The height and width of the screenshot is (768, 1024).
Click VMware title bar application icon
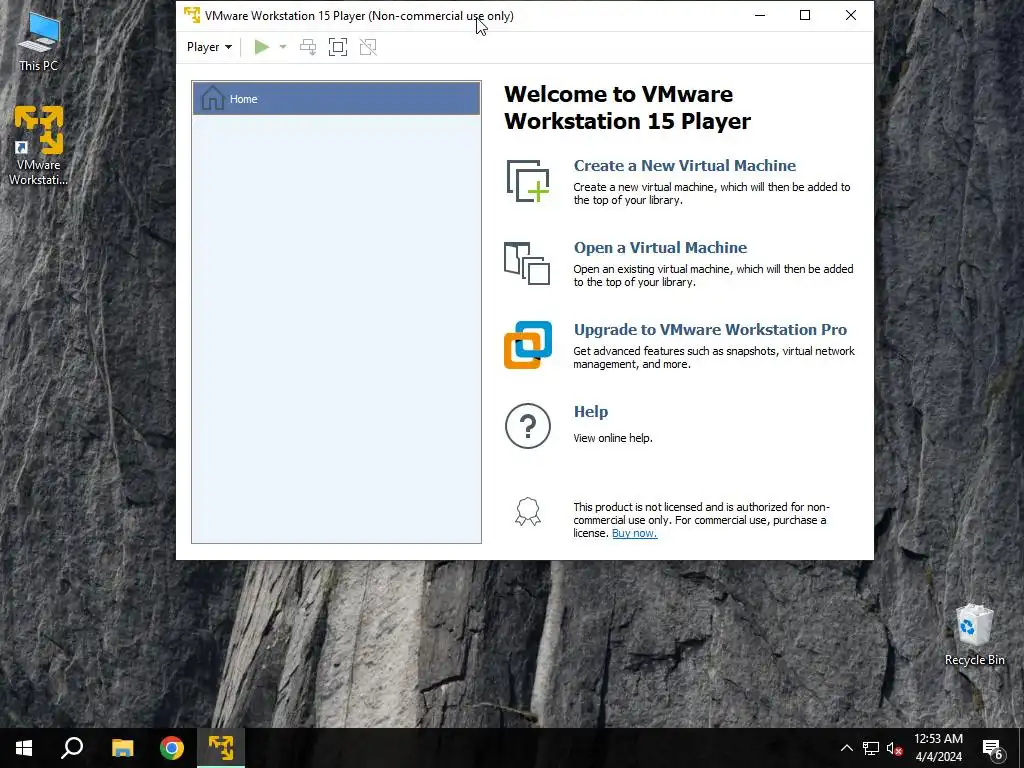click(x=191, y=15)
